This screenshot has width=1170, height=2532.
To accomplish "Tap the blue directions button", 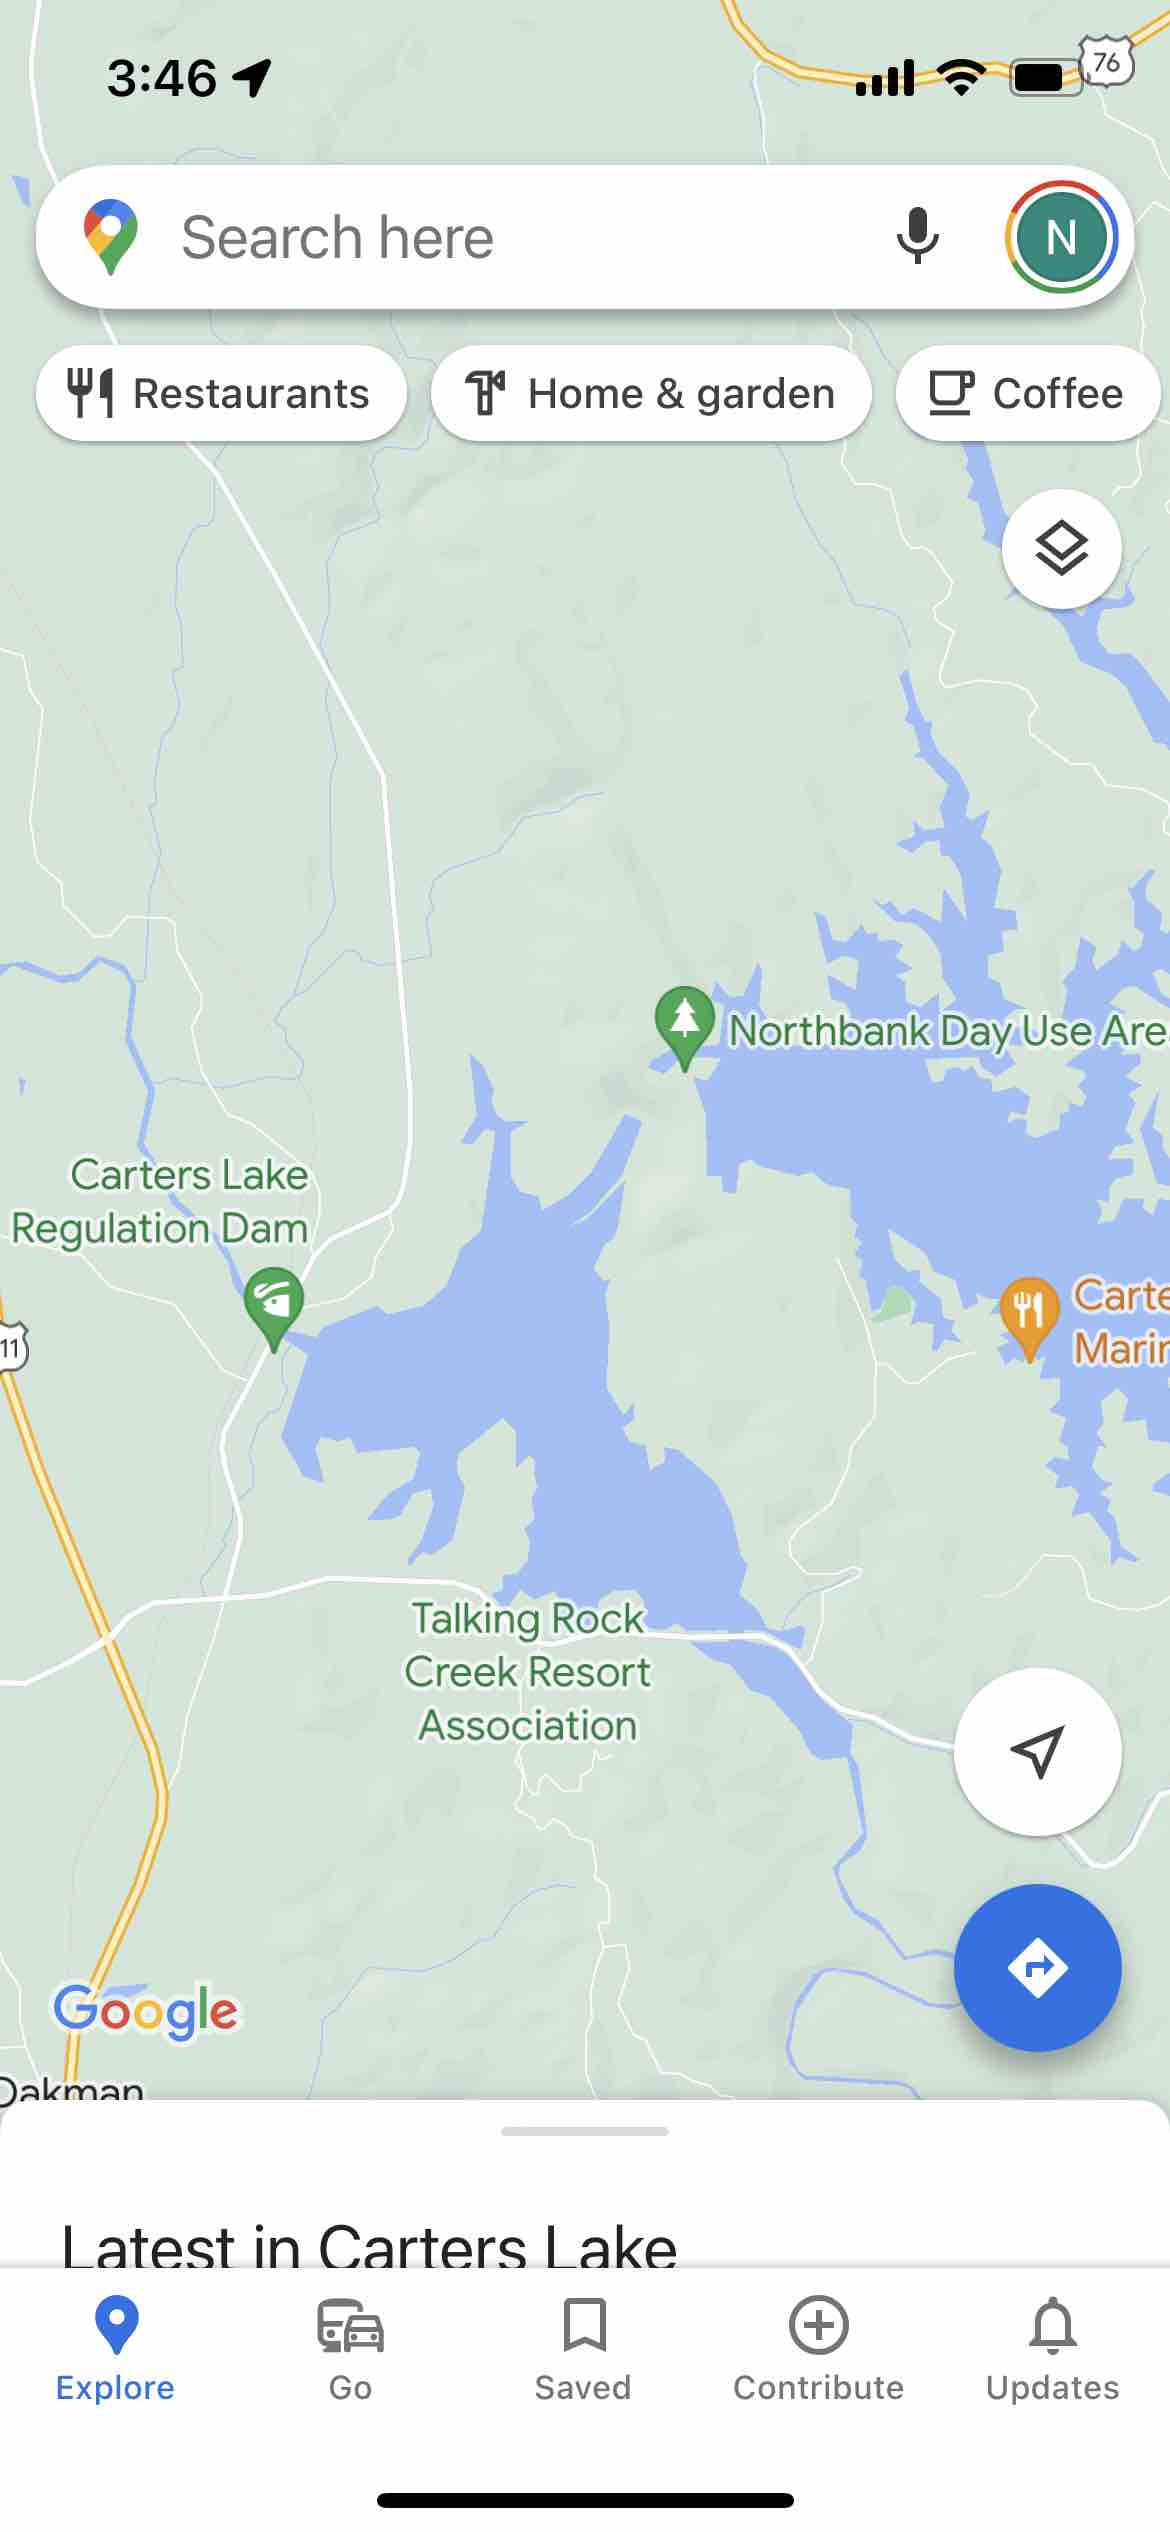I will click(x=1037, y=1967).
